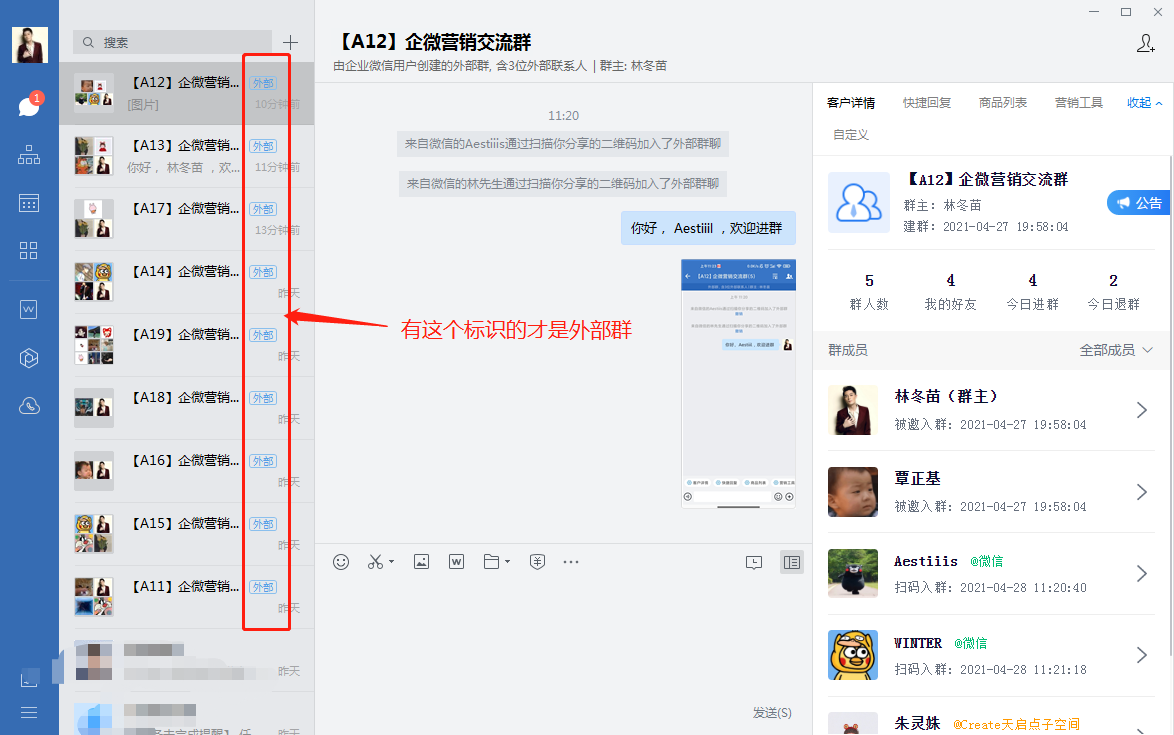
Task: Expand the 全部成员 member filter dropdown
Action: [1116, 350]
